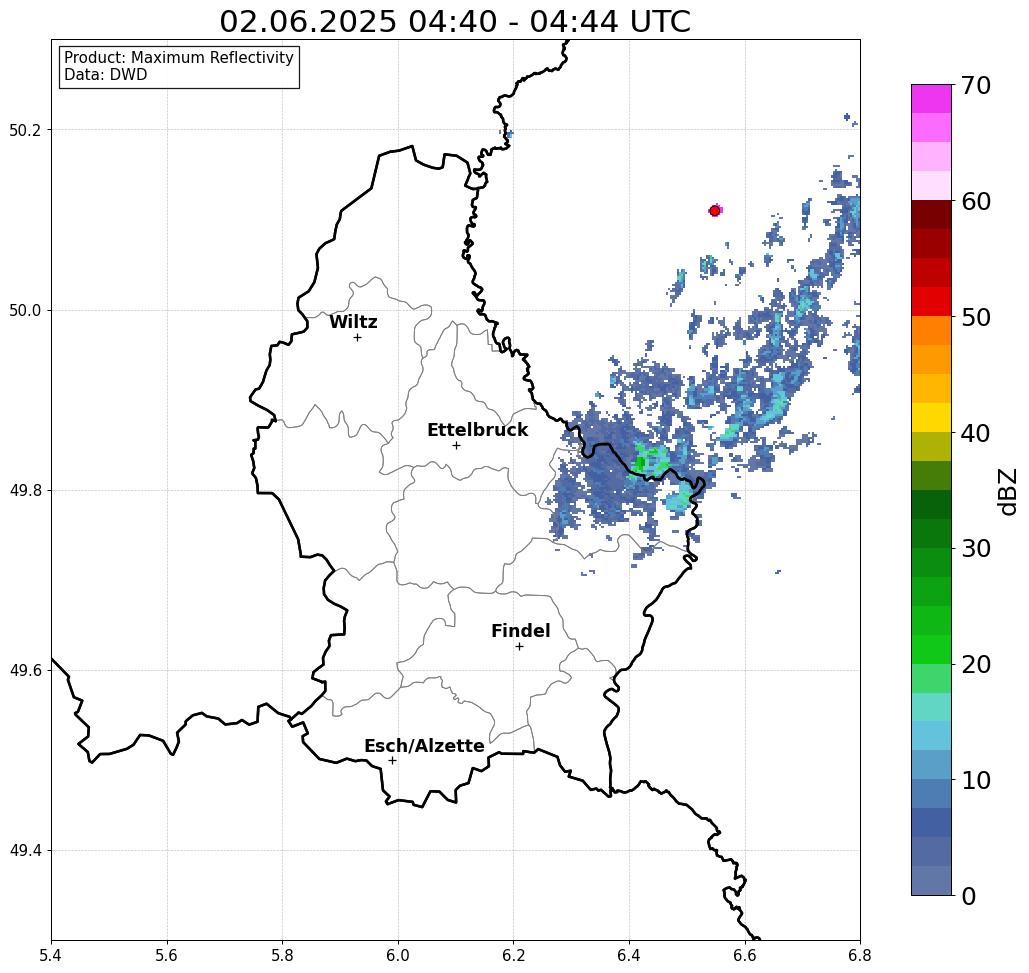Click the dark green colorbar segment above 30
The width and height of the screenshot is (1029, 973).
(x=931, y=533)
